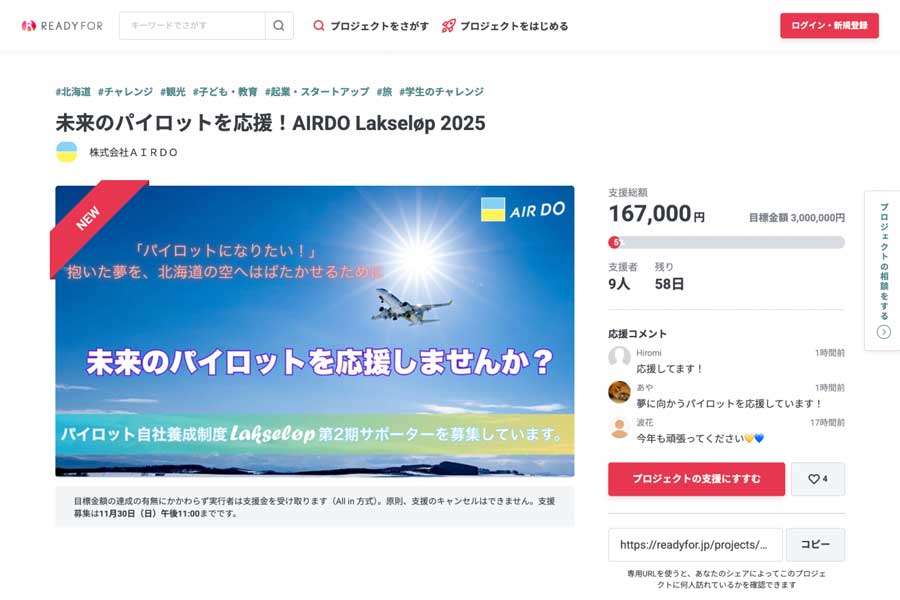The width and height of the screenshot is (900, 600).
Task: Click the project main banner image
Action: (314, 330)
